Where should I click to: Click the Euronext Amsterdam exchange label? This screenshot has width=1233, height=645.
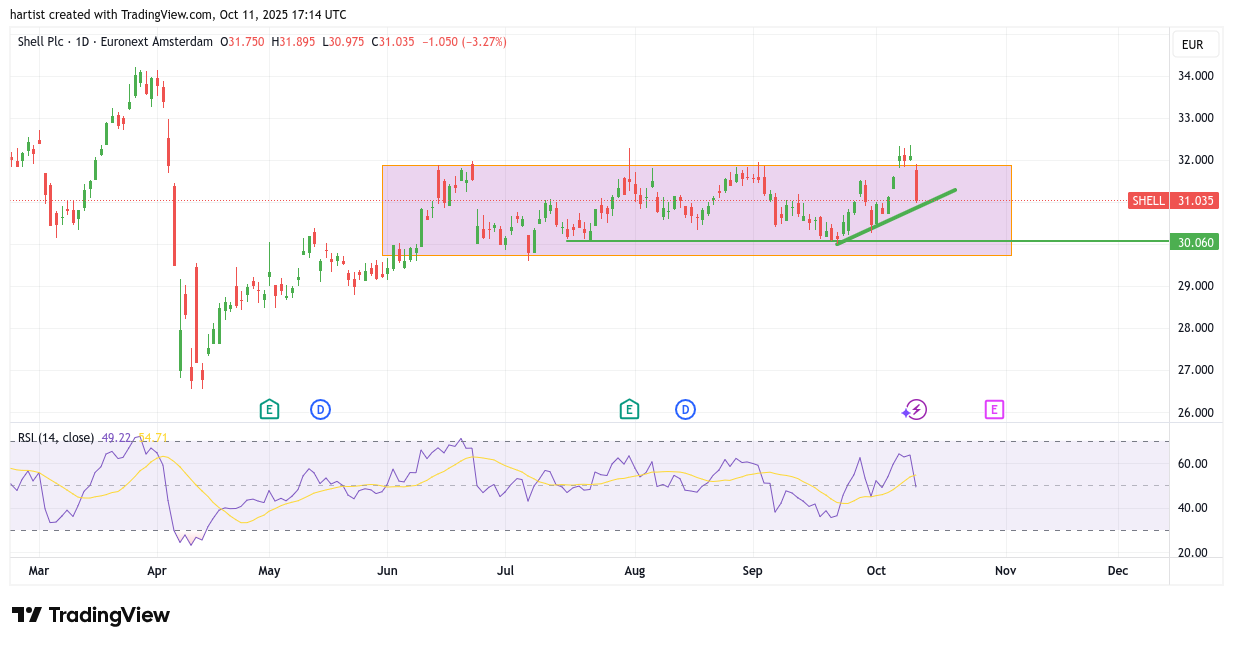point(166,42)
